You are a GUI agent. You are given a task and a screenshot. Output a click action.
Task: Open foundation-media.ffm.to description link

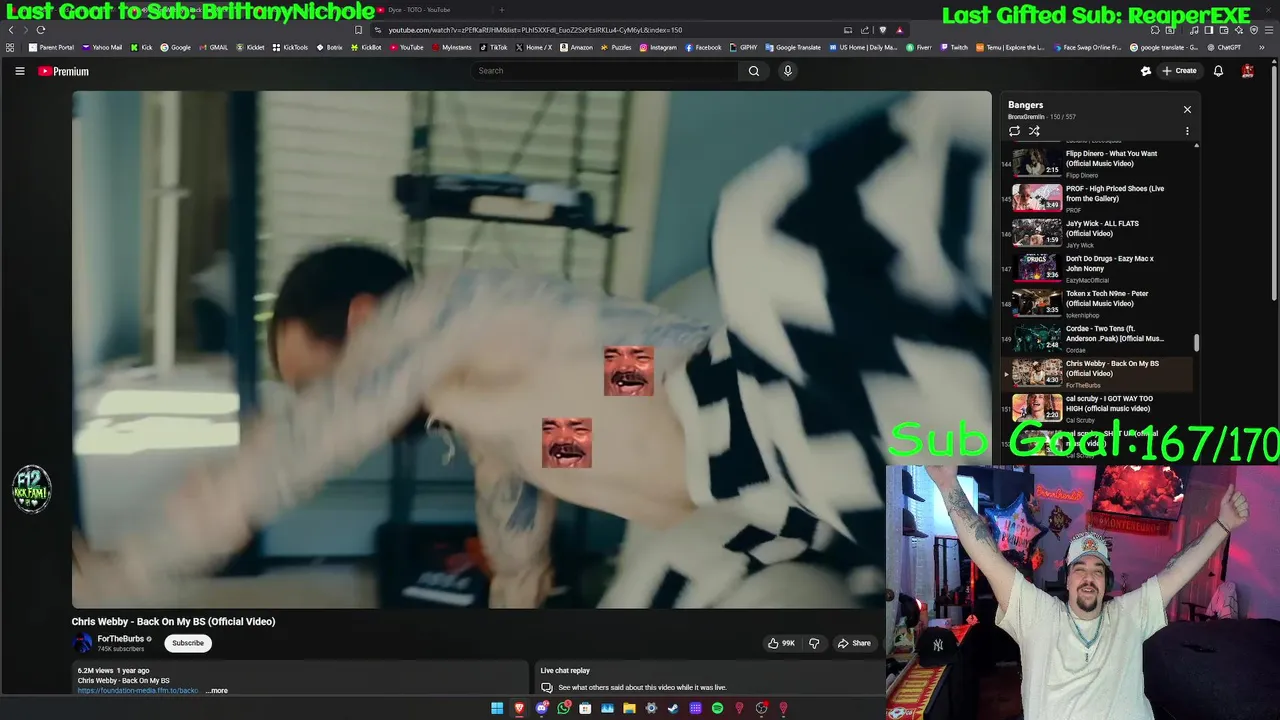(138, 691)
